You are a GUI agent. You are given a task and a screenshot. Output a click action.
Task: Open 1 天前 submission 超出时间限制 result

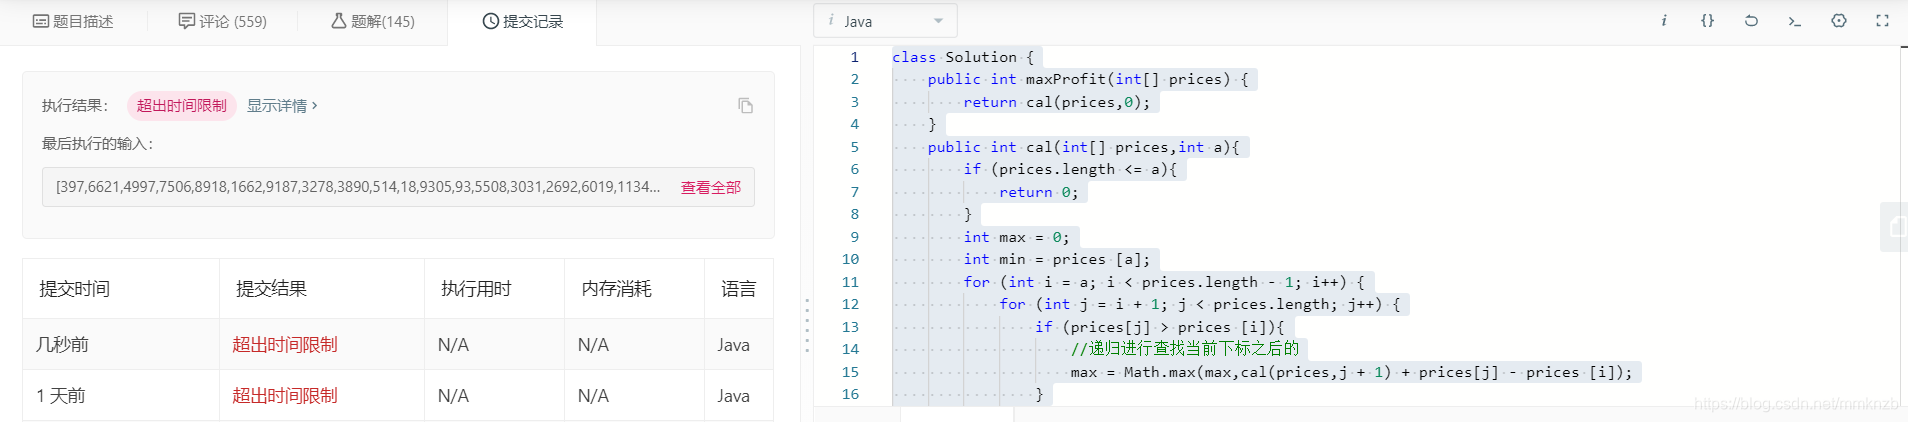point(285,396)
